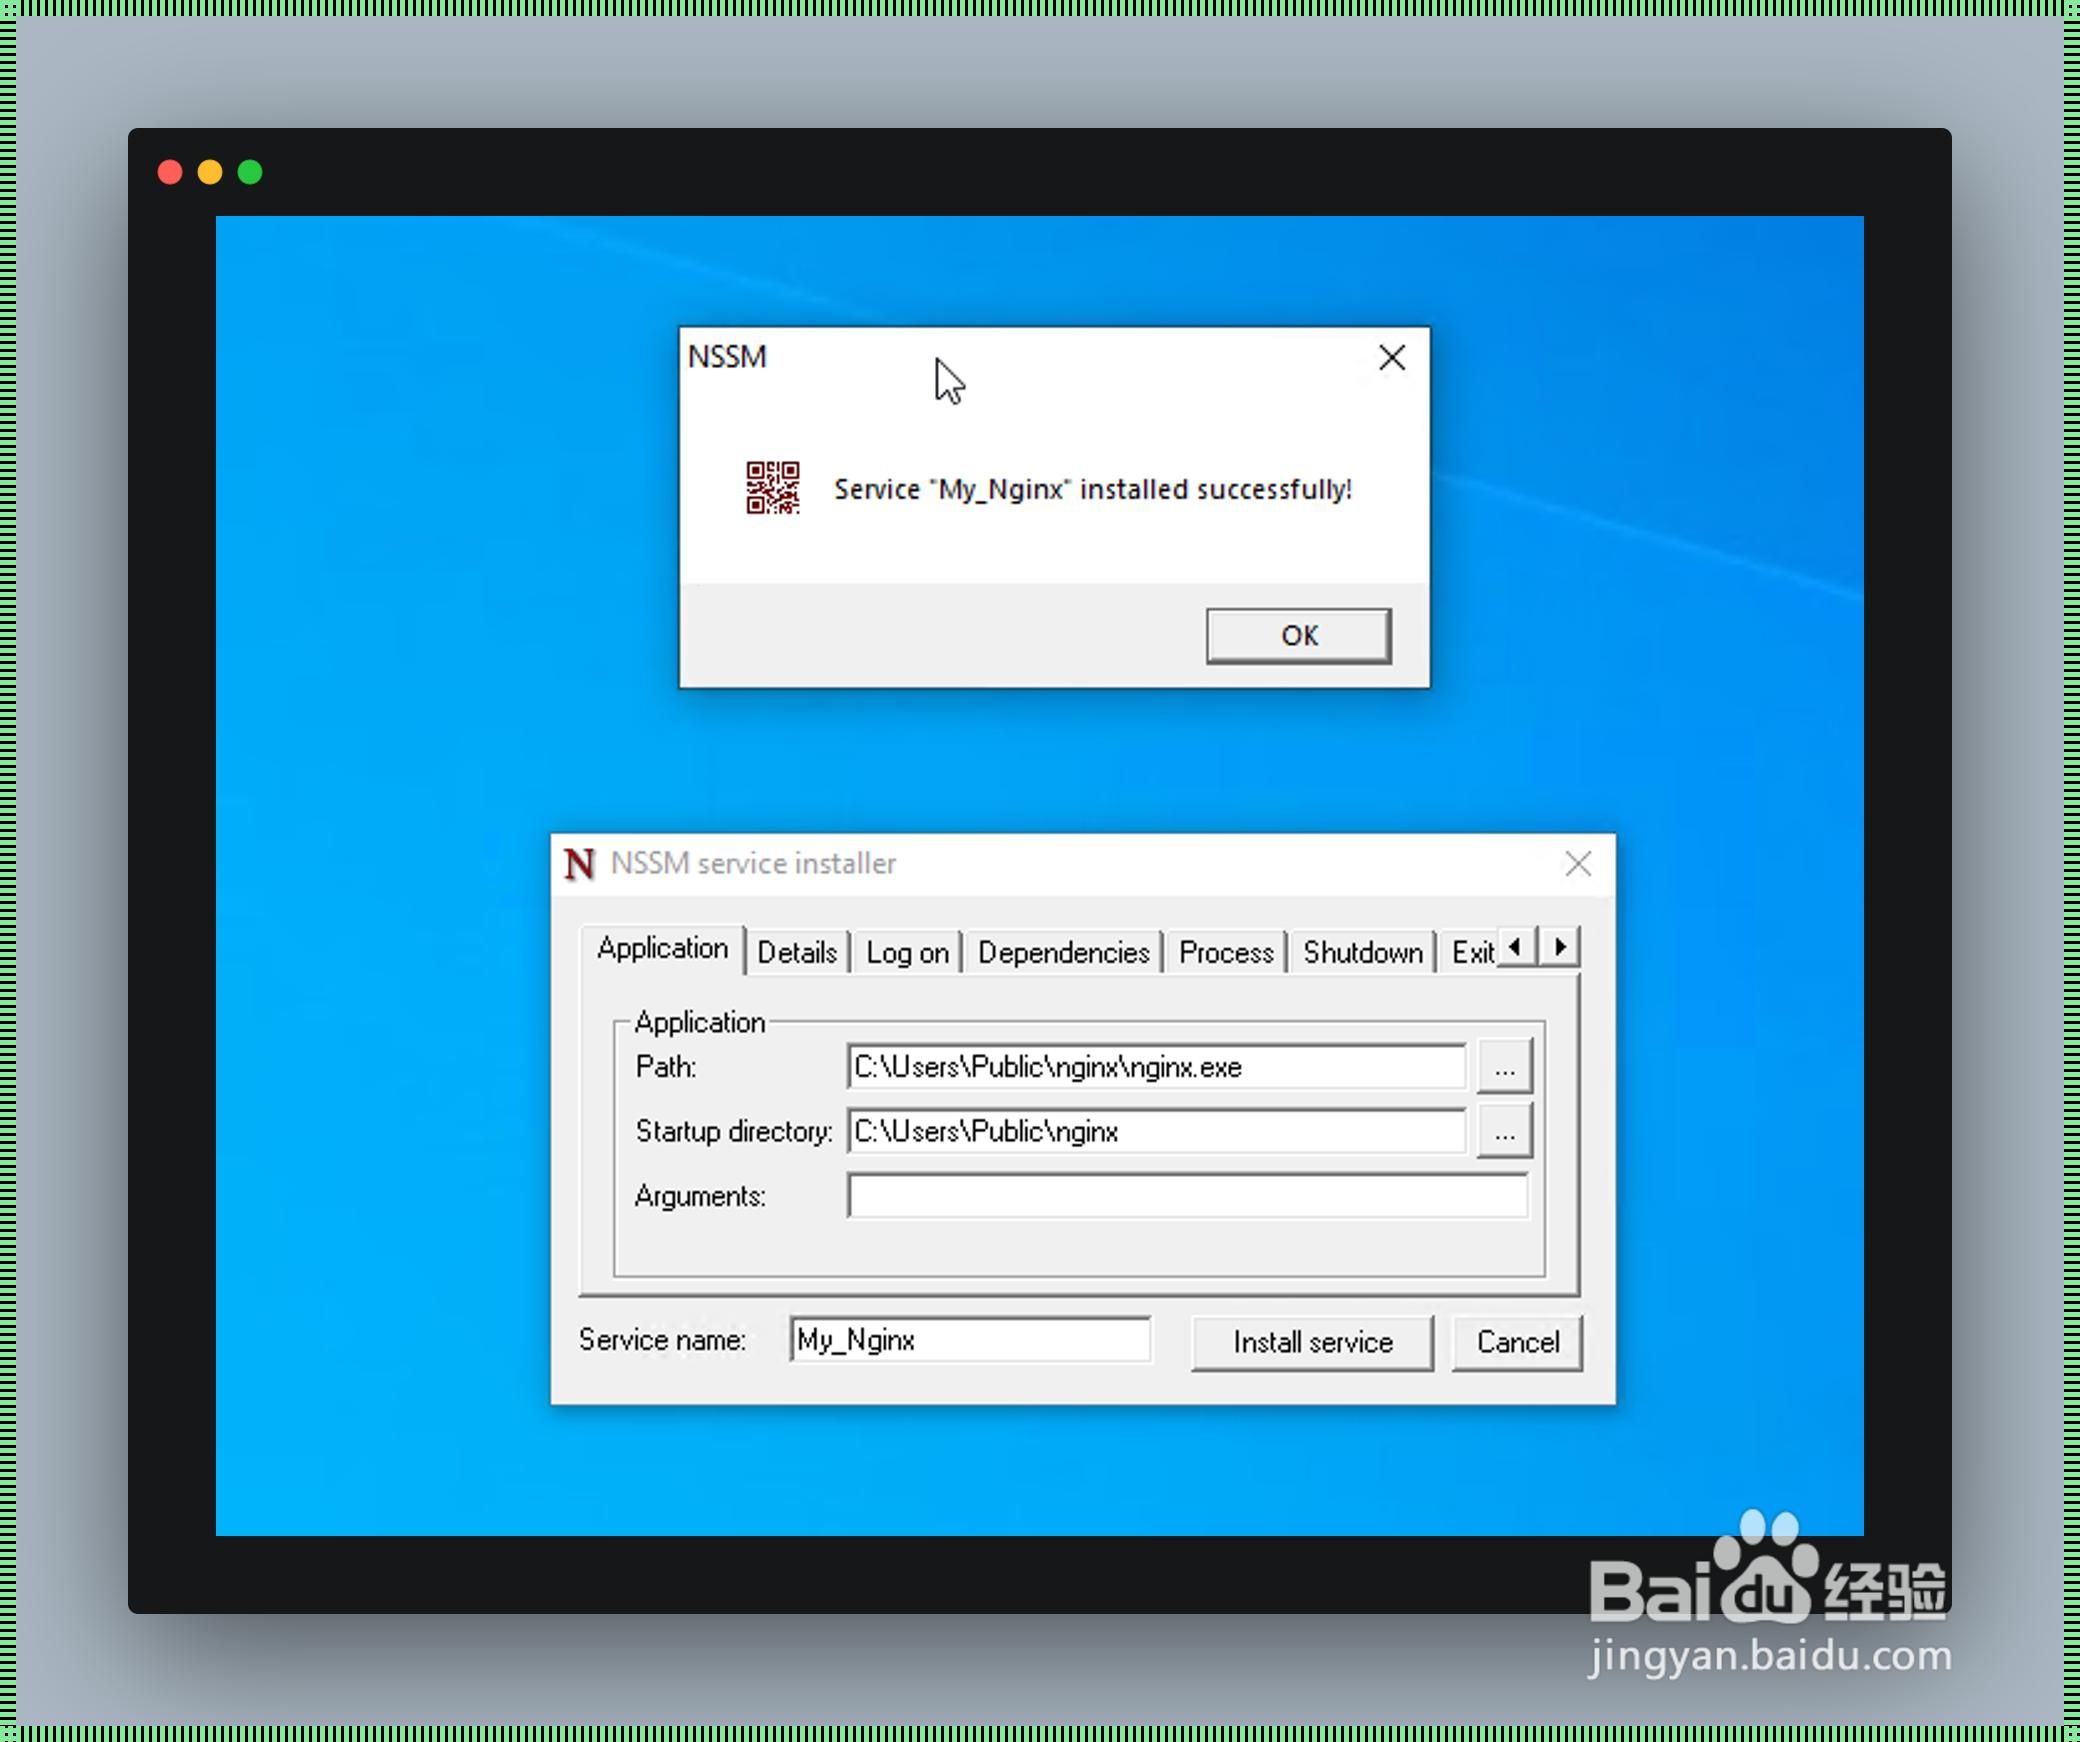Click the Install service button
Viewport: 2080px width, 1742px height.
tap(1312, 1342)
